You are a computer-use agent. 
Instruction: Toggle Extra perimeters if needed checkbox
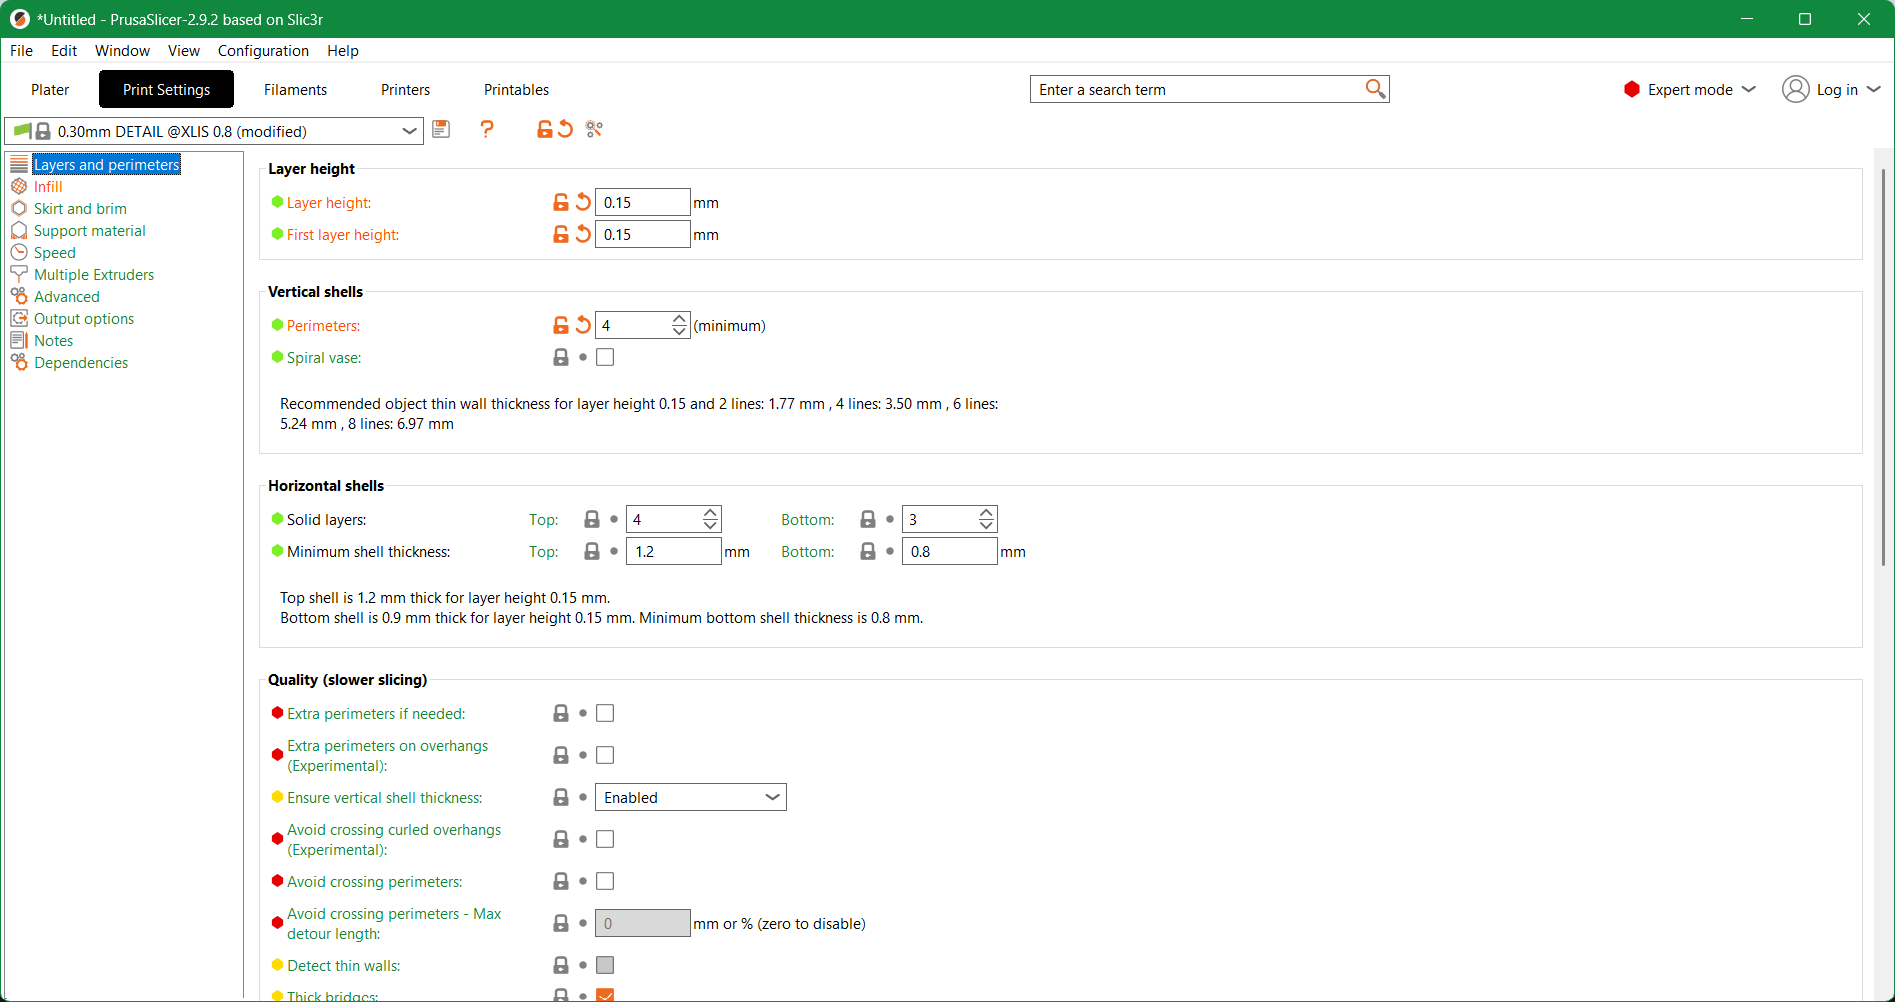point(605,713)
